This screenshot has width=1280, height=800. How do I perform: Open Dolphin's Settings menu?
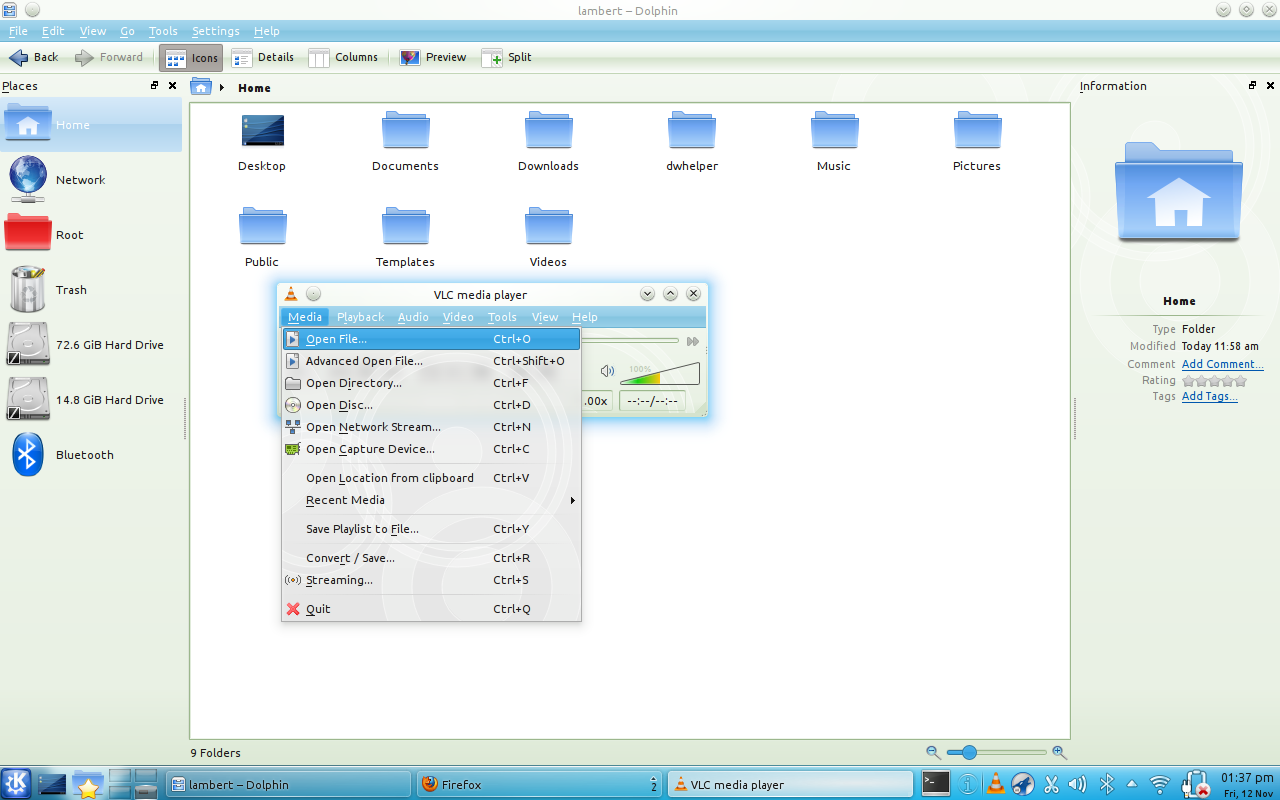216,31
